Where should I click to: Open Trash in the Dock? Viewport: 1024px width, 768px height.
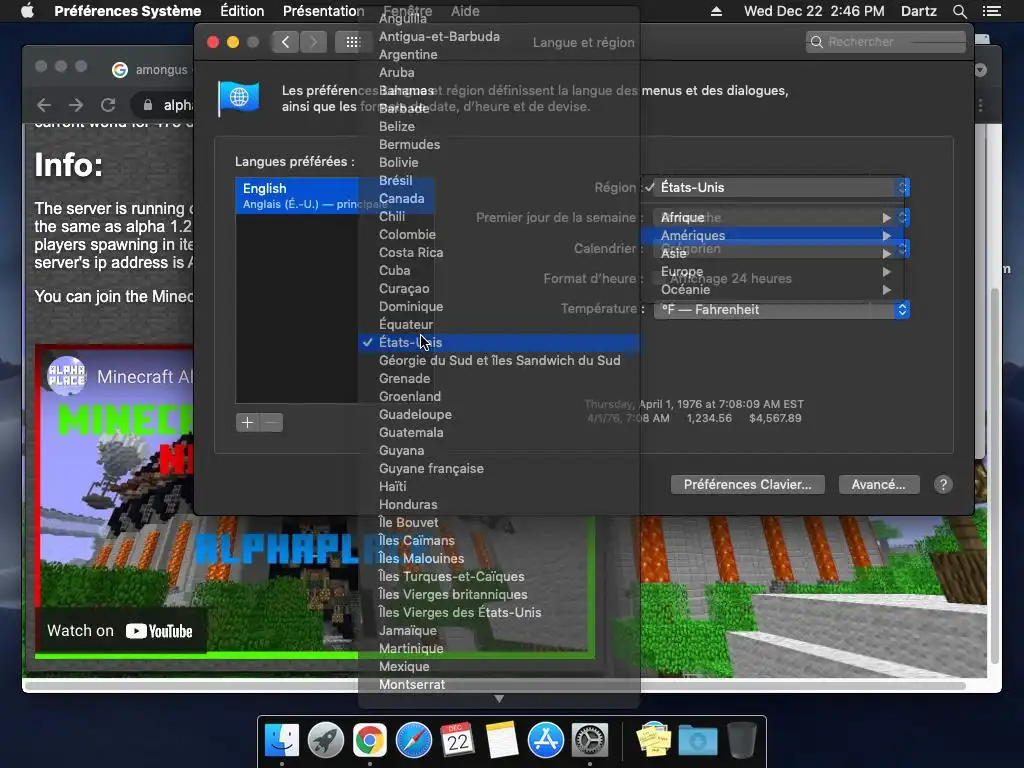click(741, 741)
